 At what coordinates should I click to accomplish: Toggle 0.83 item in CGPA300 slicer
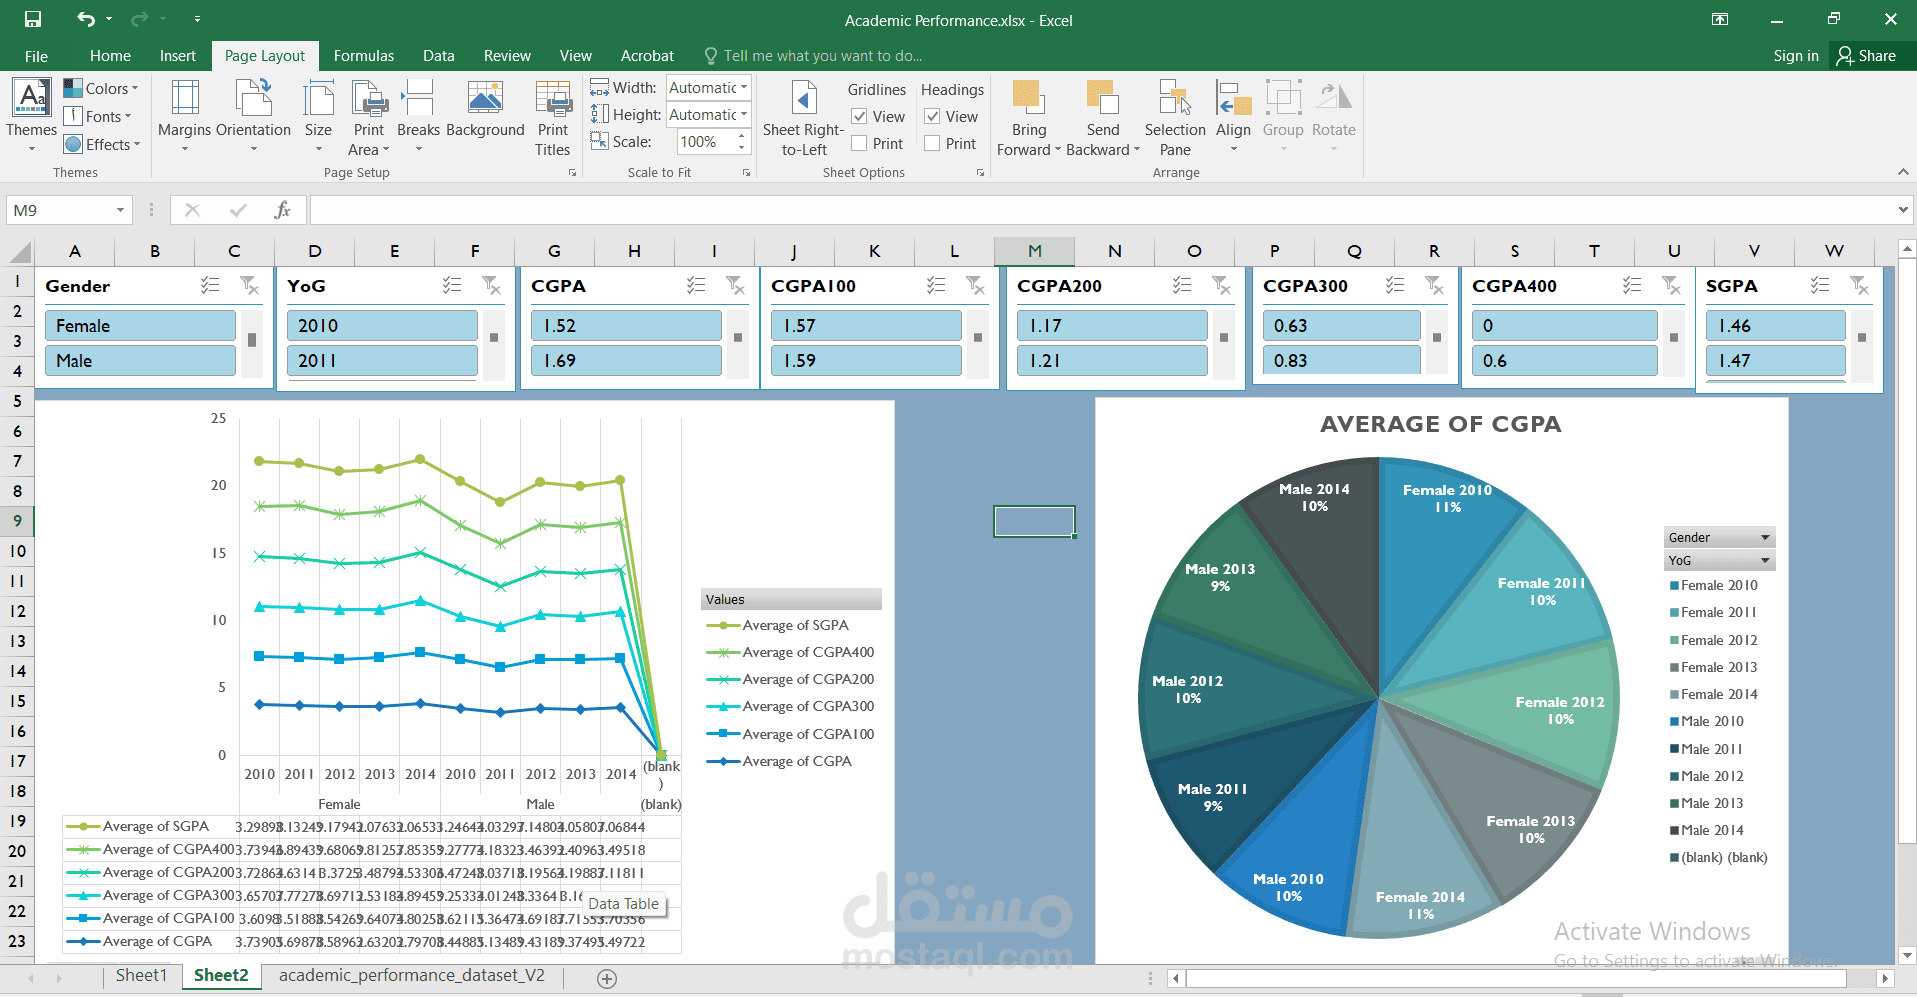tap(1341, 361)
